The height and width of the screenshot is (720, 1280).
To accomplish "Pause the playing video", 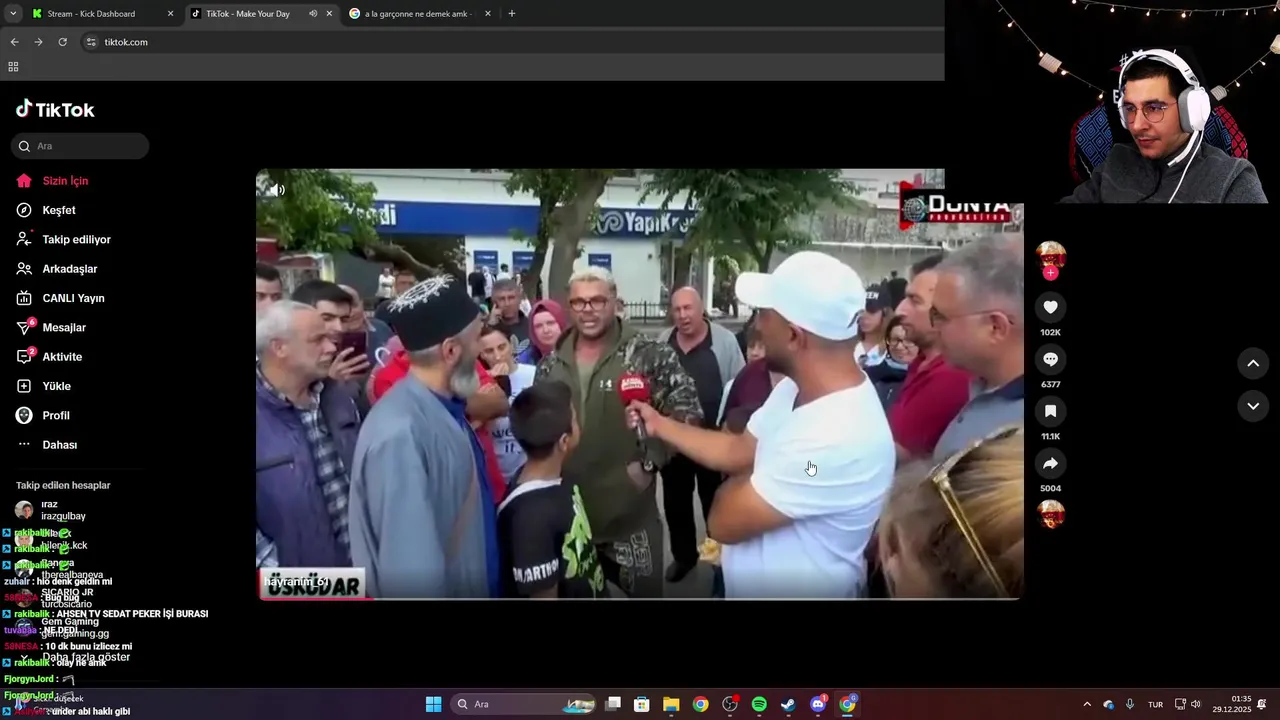I will coord(640,384).
